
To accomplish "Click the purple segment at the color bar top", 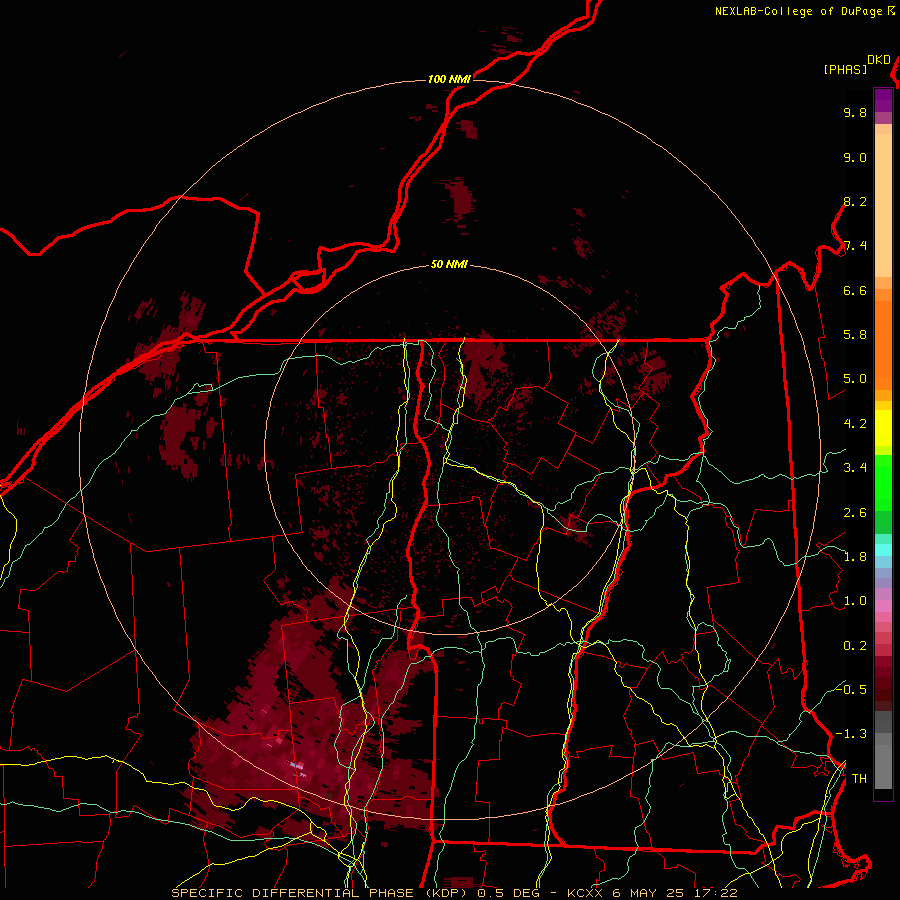I will coord(883,100).
